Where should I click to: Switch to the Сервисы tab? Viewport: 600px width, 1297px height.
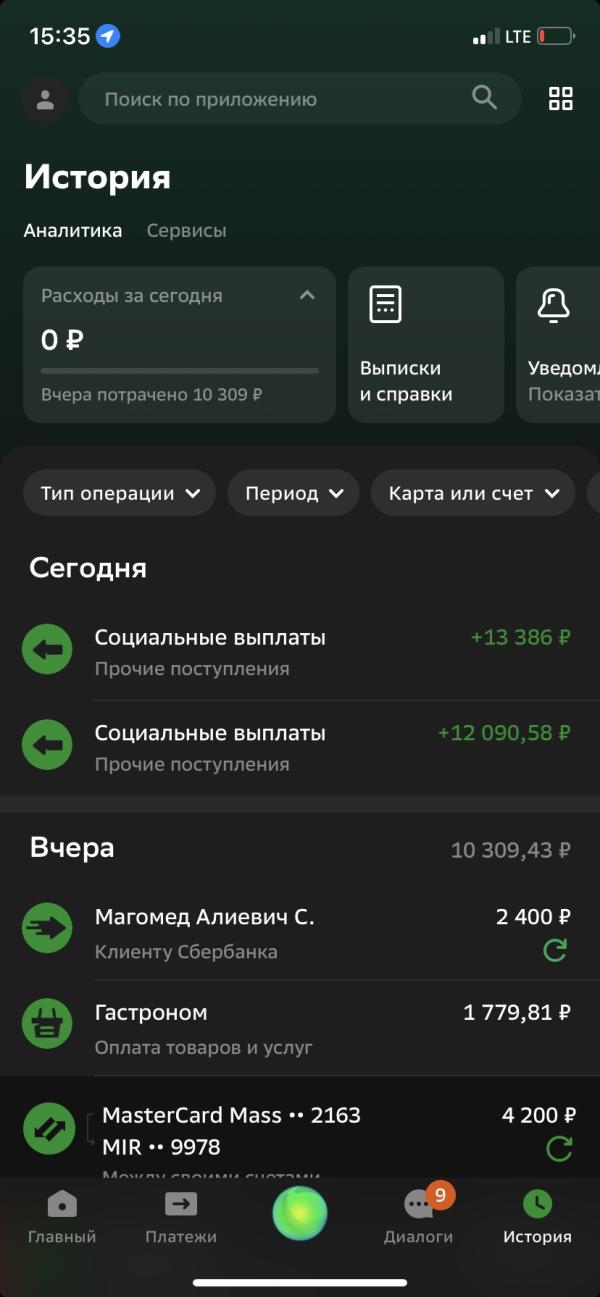point(187,230)
